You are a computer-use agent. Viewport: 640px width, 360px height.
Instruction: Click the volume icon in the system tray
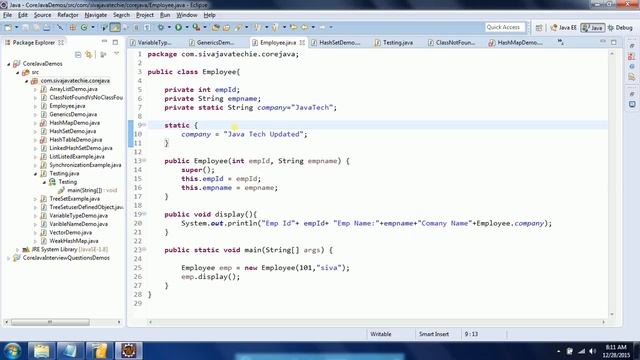point(593,351)
